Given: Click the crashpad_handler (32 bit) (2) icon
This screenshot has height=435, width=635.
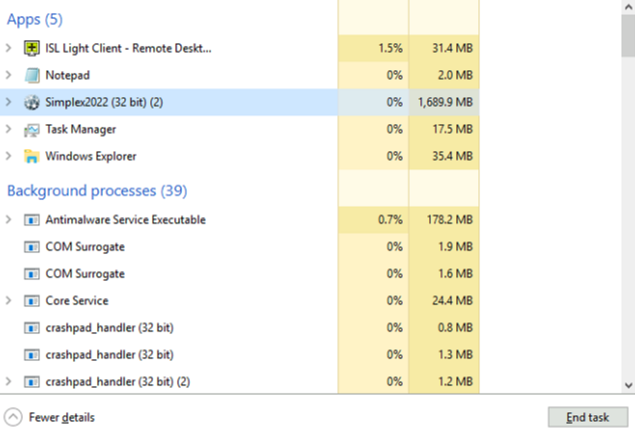Looking at the screenshot, I should pyautogui.click(x=32, y=382).
